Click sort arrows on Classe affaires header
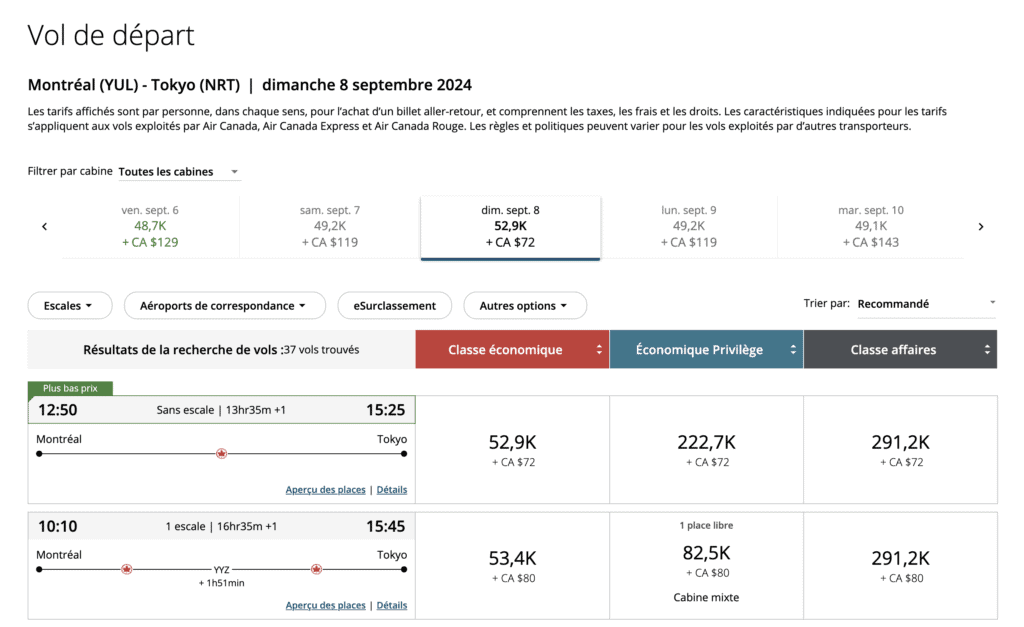1024x627 pixels. click(986, 350)
